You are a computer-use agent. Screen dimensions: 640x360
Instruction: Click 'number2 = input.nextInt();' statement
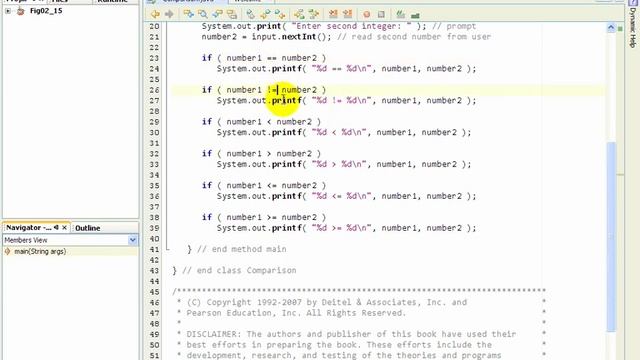click(267, 37)
